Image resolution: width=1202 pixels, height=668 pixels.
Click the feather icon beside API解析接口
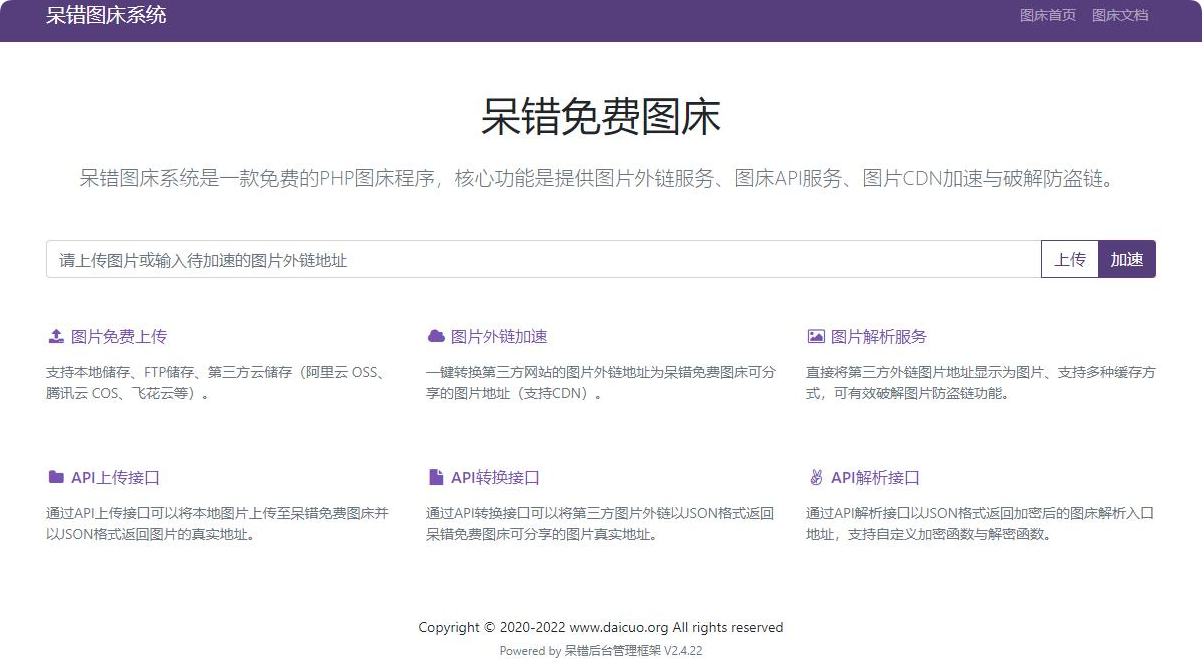click(816, 477)
